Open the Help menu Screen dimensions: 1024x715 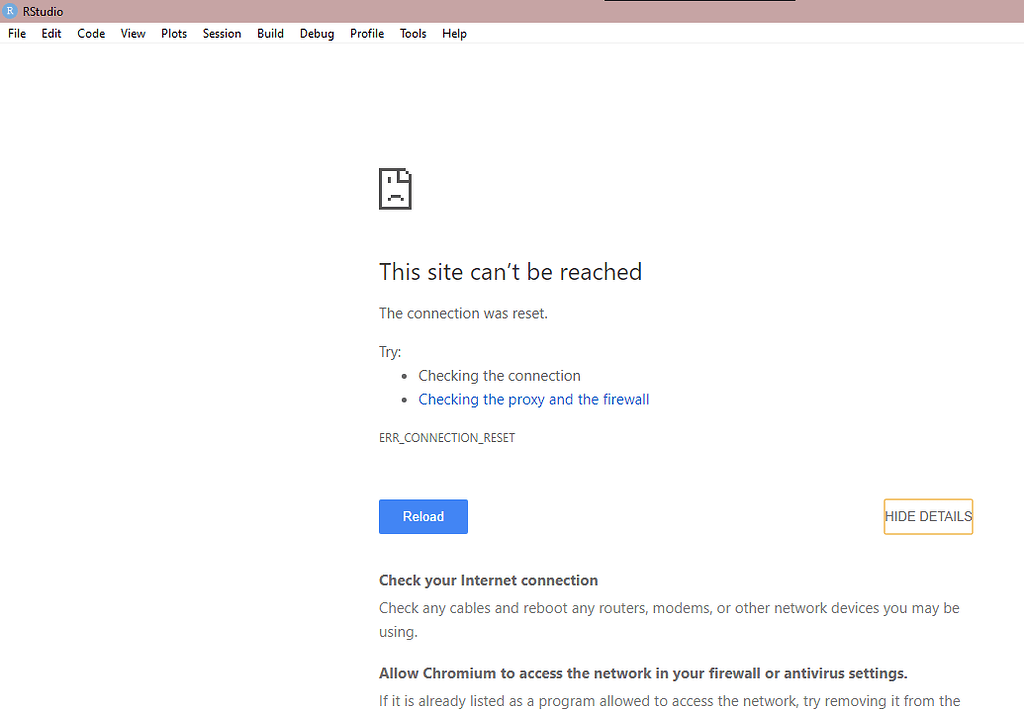coord(454,34)
